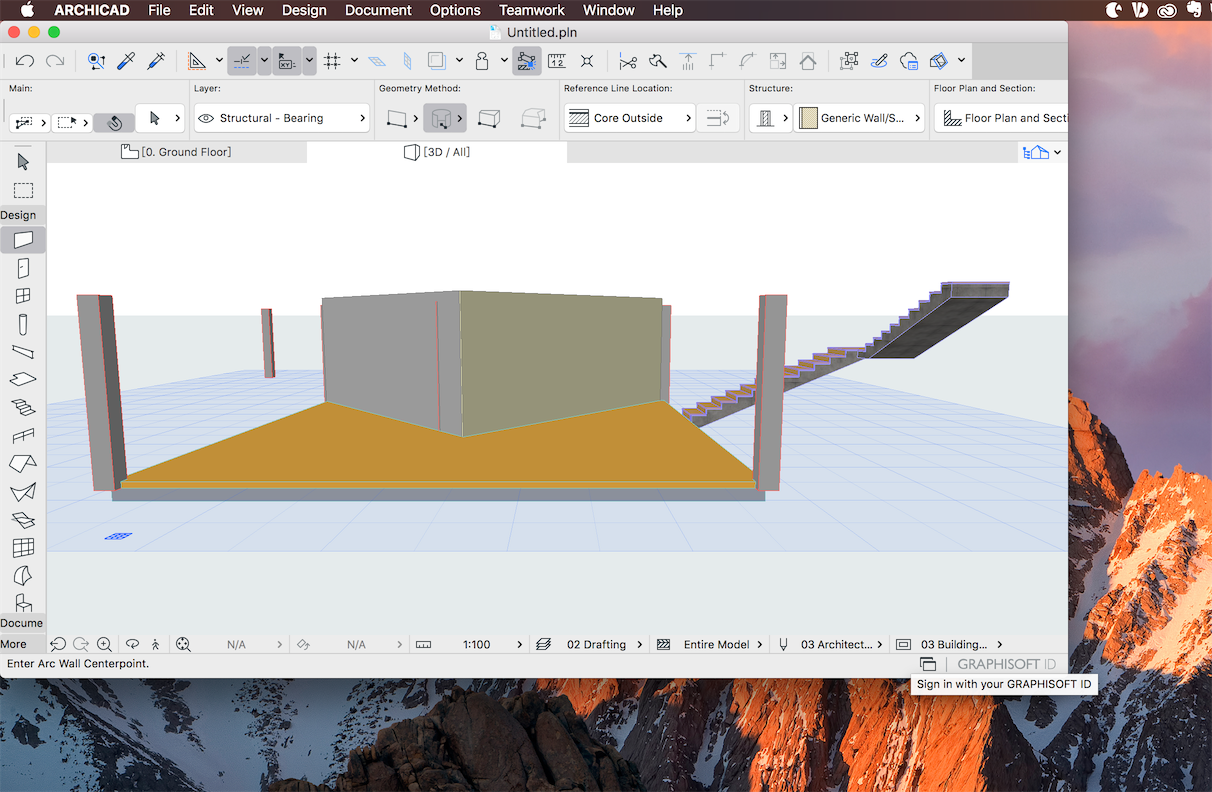Switch to the 3D / All tab
1212x792 pixels.
[437, 152]
